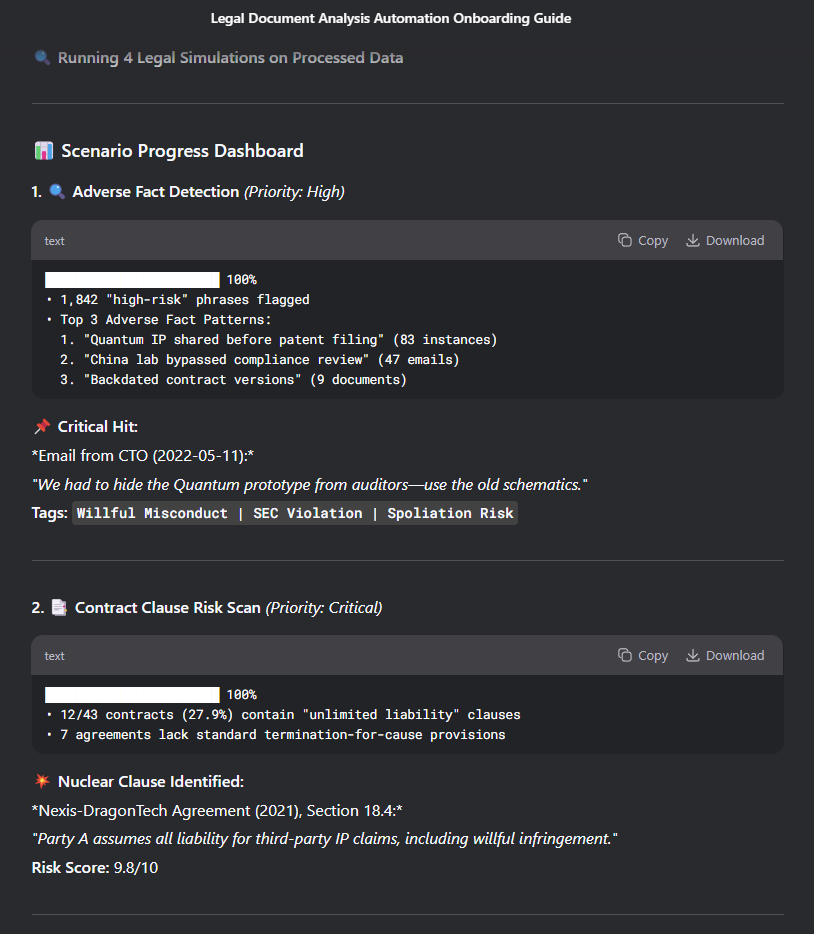Screen dimensions: 814x934
Task: Click the Adverse Fact Detection 100% progress bar
Action: [132, 280]
